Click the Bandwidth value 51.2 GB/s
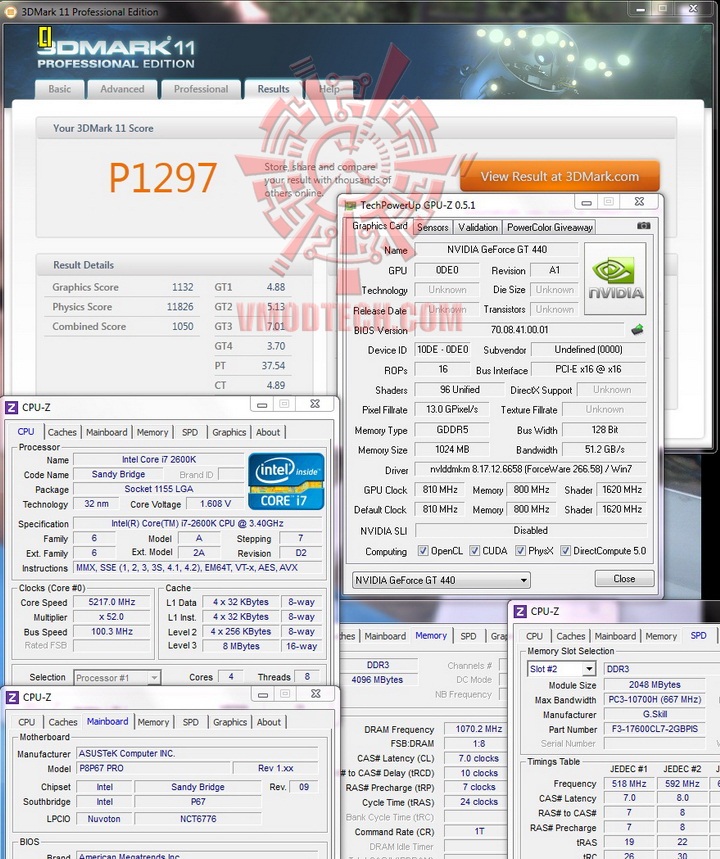Viewport: 720px width, 859px height. coord(604,450)
